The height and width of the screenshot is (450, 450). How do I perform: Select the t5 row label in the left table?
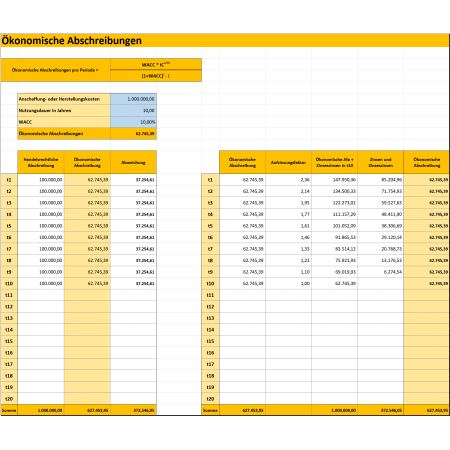(x=9, y=226)
